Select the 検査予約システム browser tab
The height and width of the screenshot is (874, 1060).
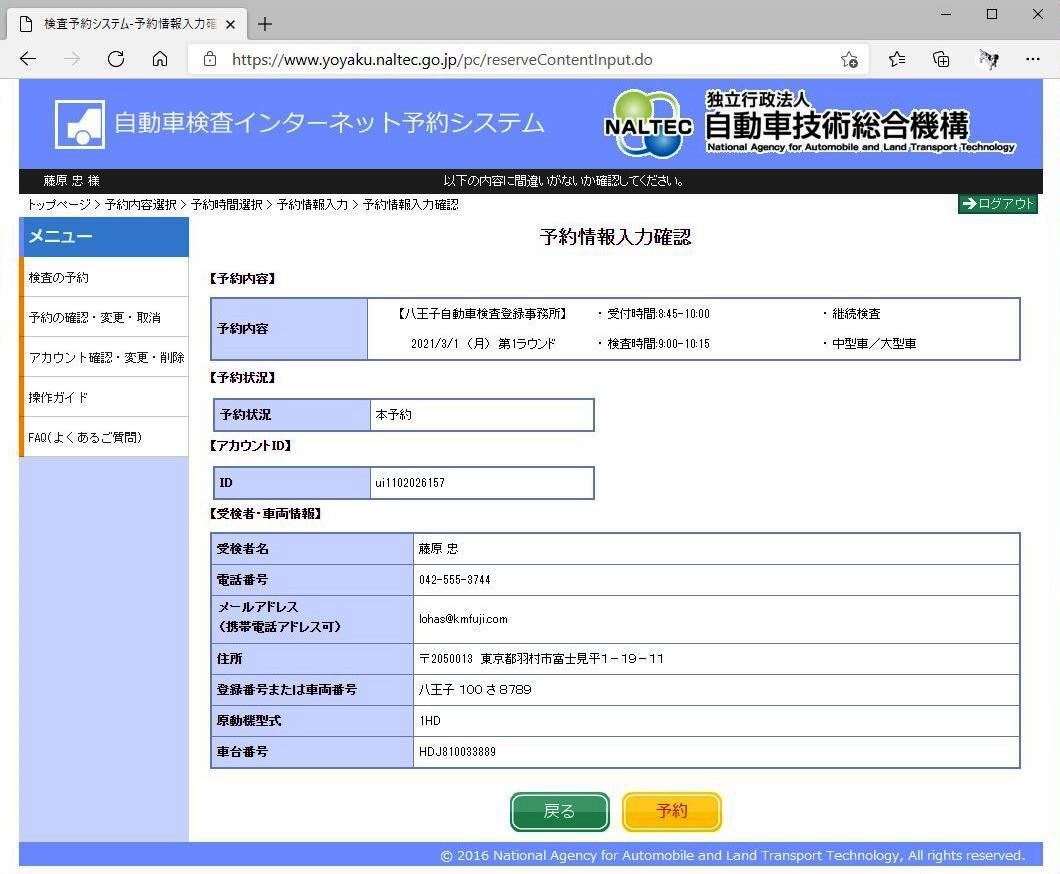[x=127, y=24]
